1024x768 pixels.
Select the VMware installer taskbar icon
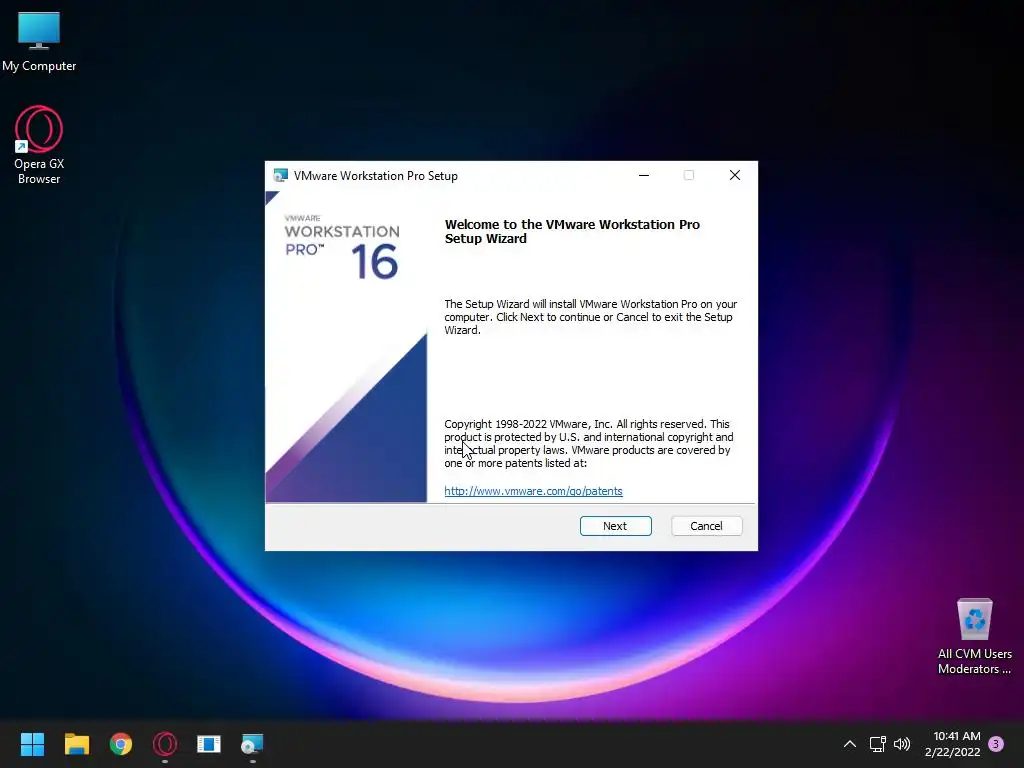point(252,744)
